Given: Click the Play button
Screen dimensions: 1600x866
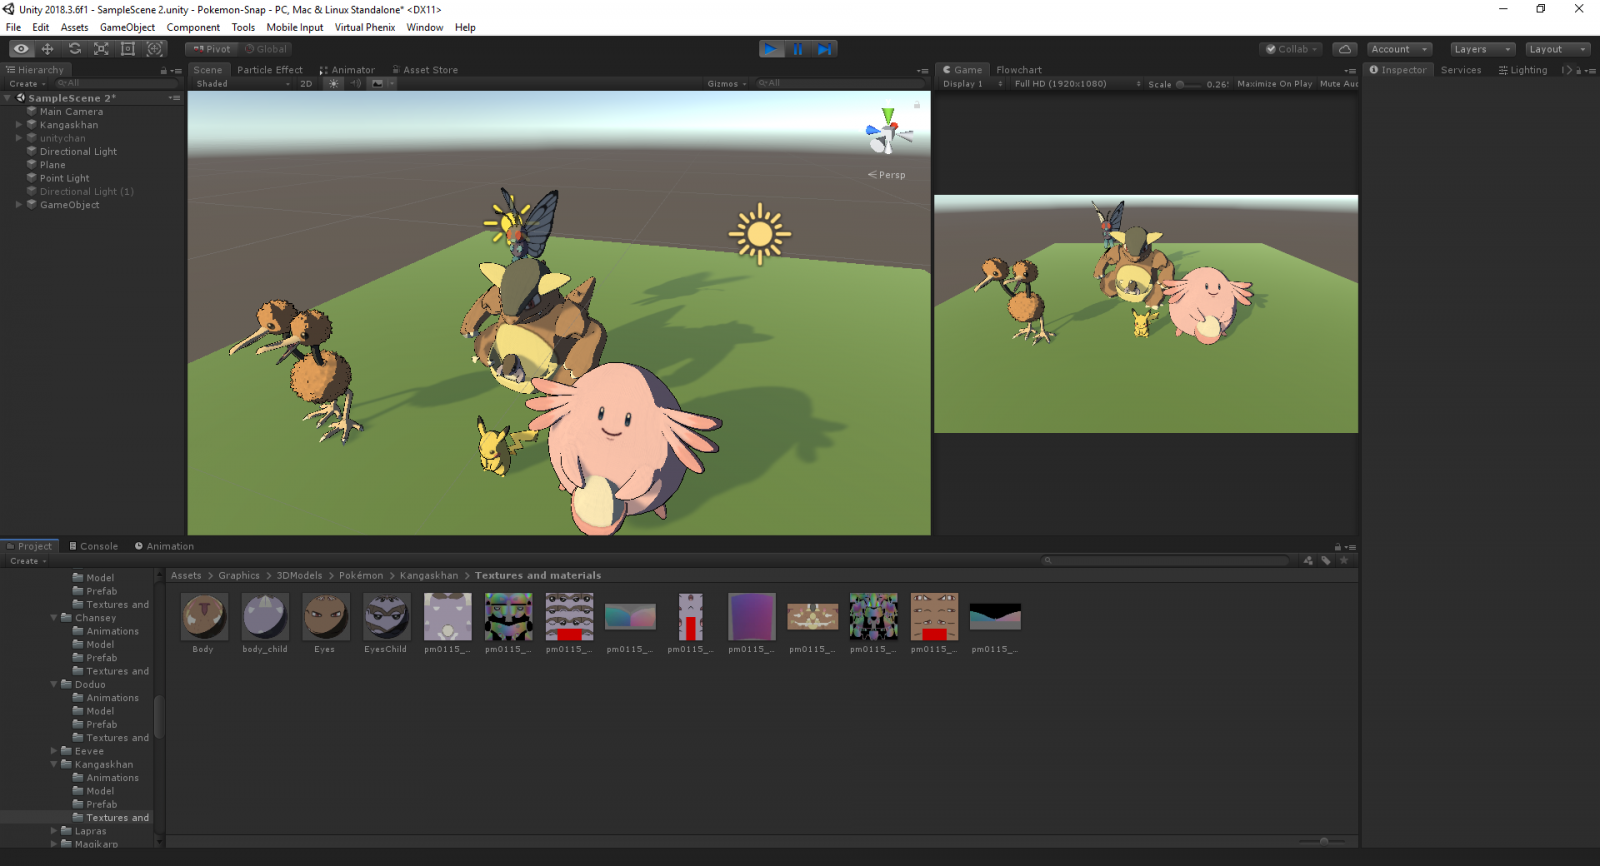Looking at the screenshot, I should coord(770,49).
